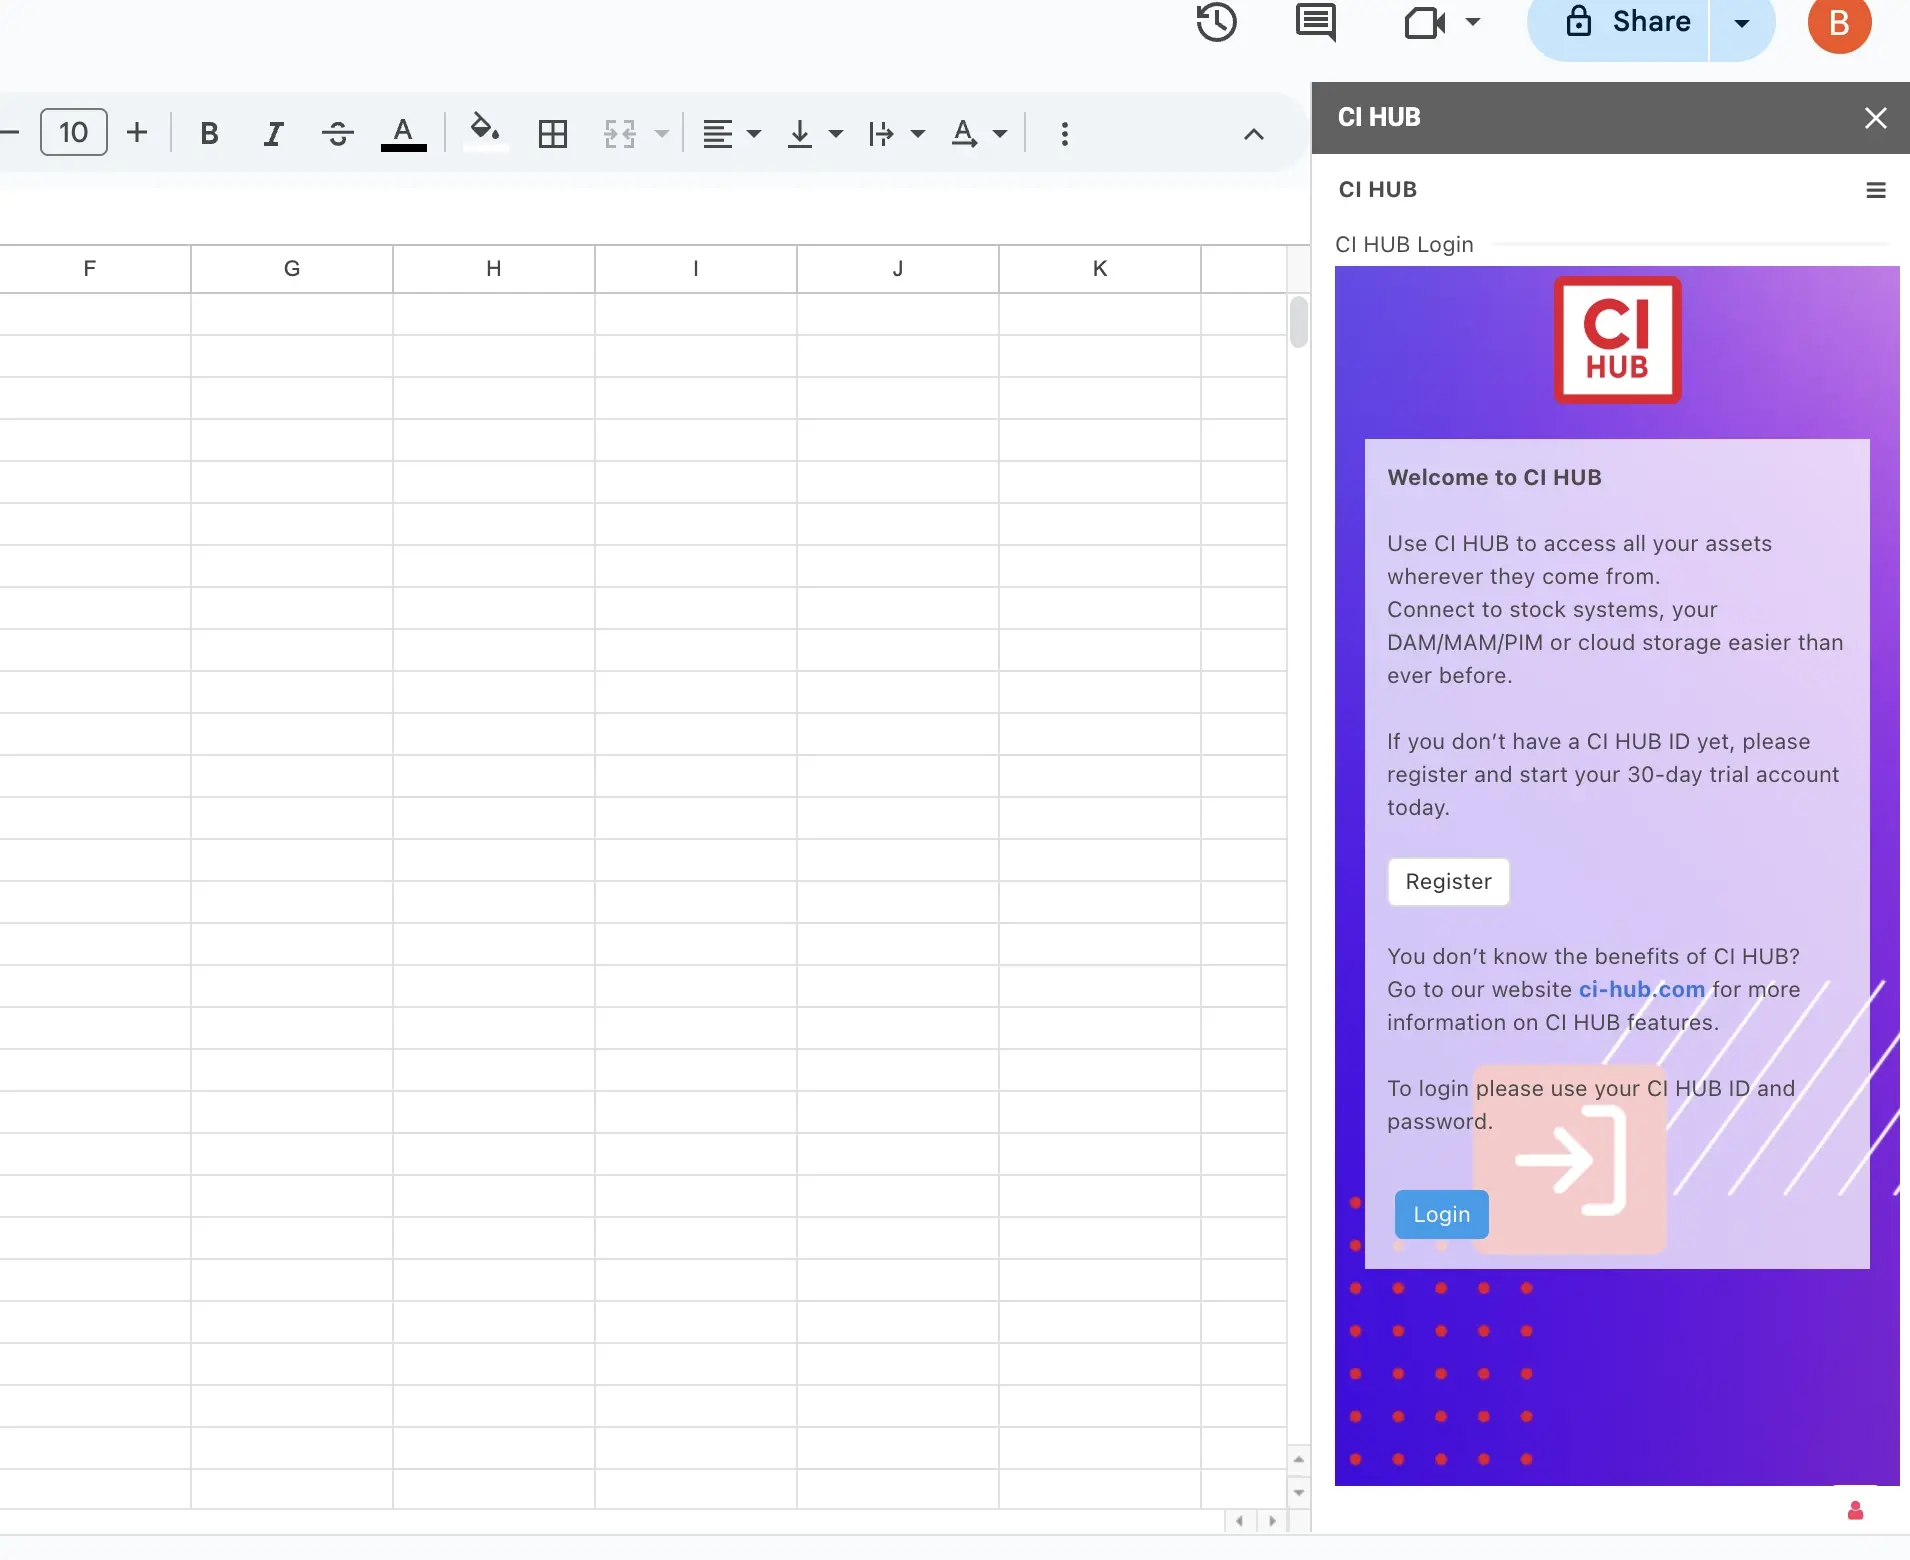Open horizontal align dropdown
This screenshot has width=1910, height=1560.
pos(731,133)
